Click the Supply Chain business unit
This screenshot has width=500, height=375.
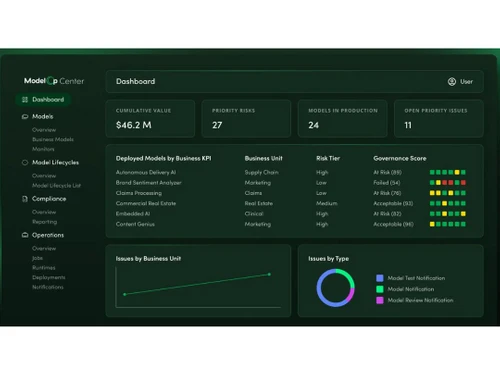pos(262,172)
